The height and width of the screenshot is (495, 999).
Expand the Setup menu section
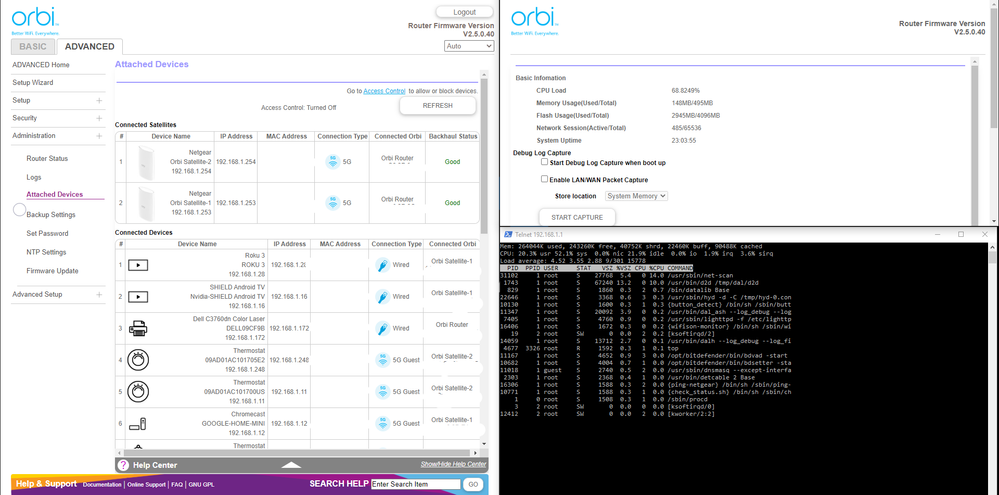click(99, 101)
